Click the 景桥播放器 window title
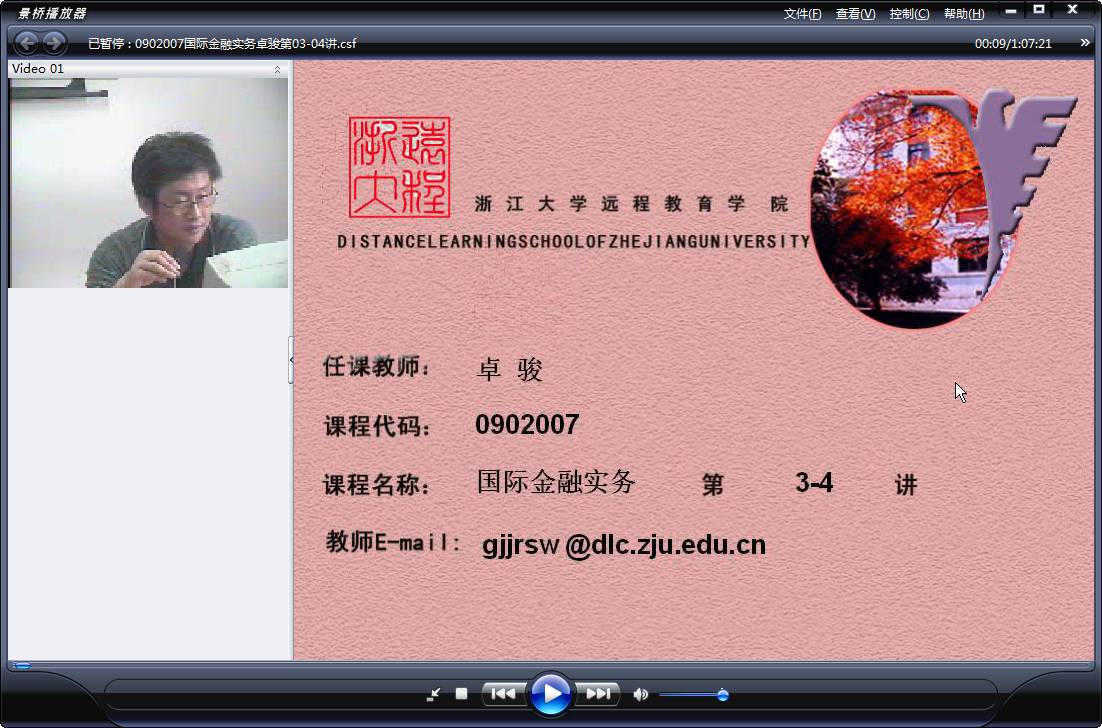Viewport: 1102px width, 728px height. tap(51, 13)
